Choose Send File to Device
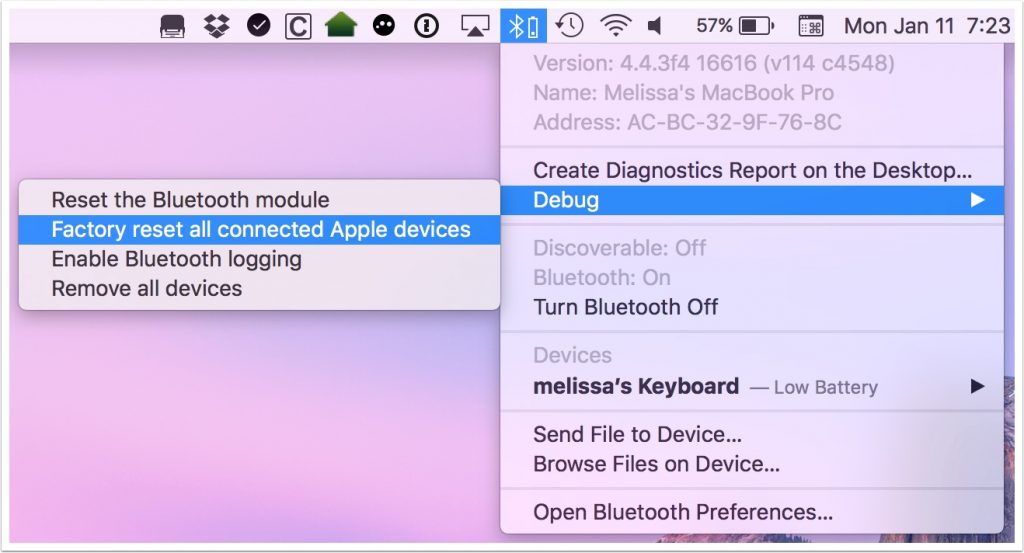The image size is (1024, 553). pos(637,435)
